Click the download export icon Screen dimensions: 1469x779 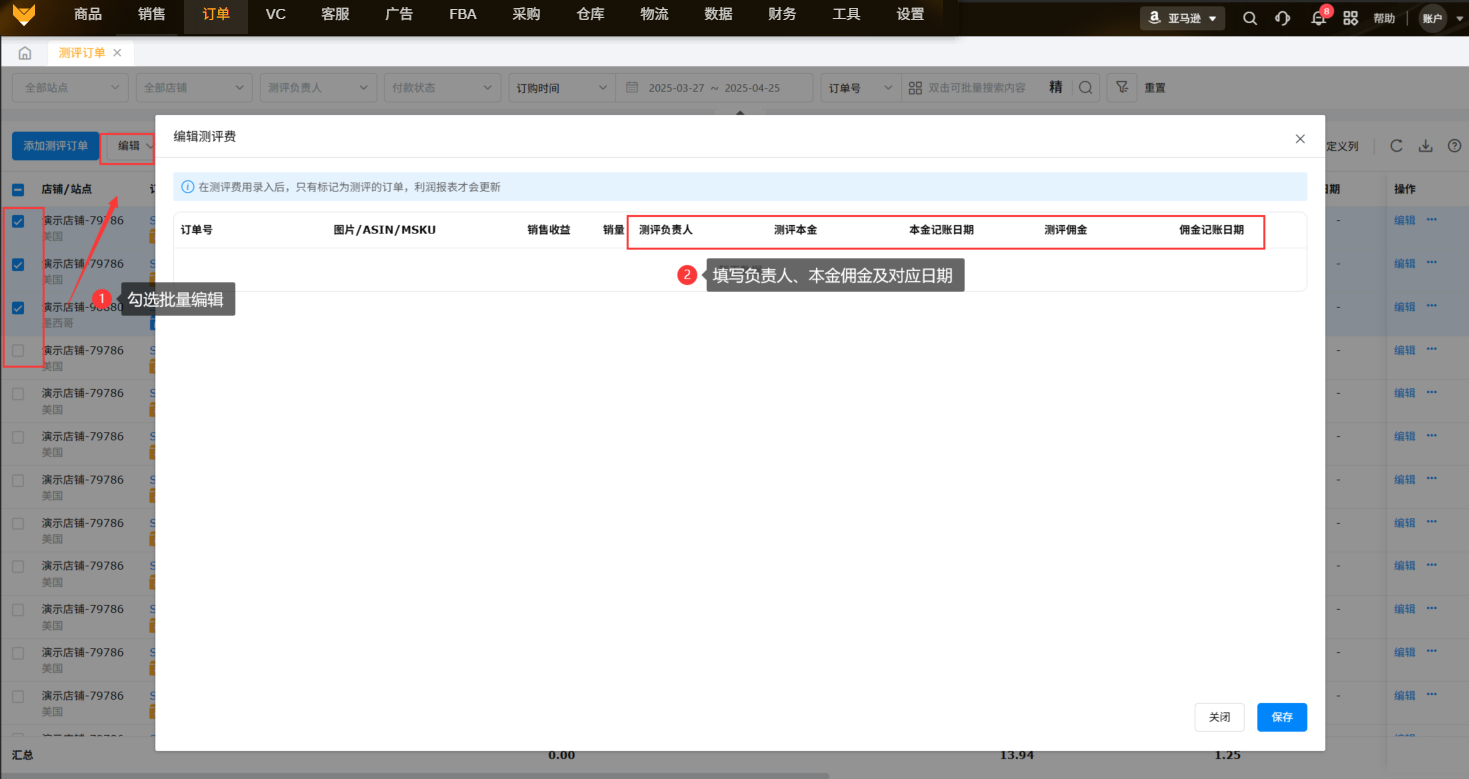click(1426, 146)
